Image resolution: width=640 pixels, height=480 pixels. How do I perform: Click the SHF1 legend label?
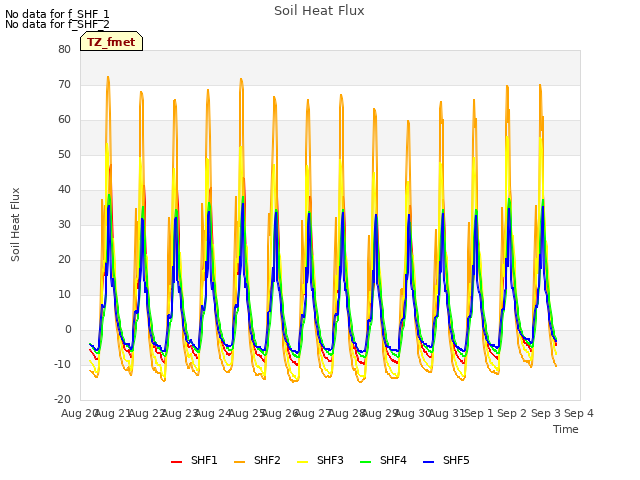tap(204, 460)
